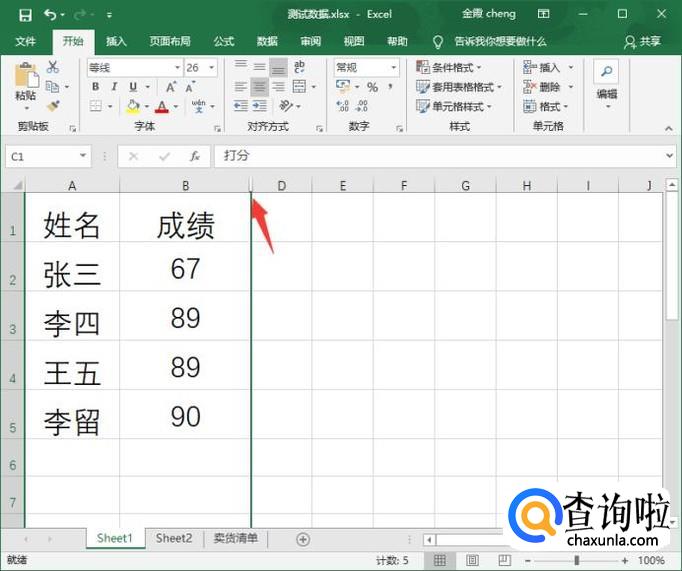Image resolution: width=682 pixels, height=571 pixels.
Task: Add a new sheet with the plus icon
Action: point(303,539)
